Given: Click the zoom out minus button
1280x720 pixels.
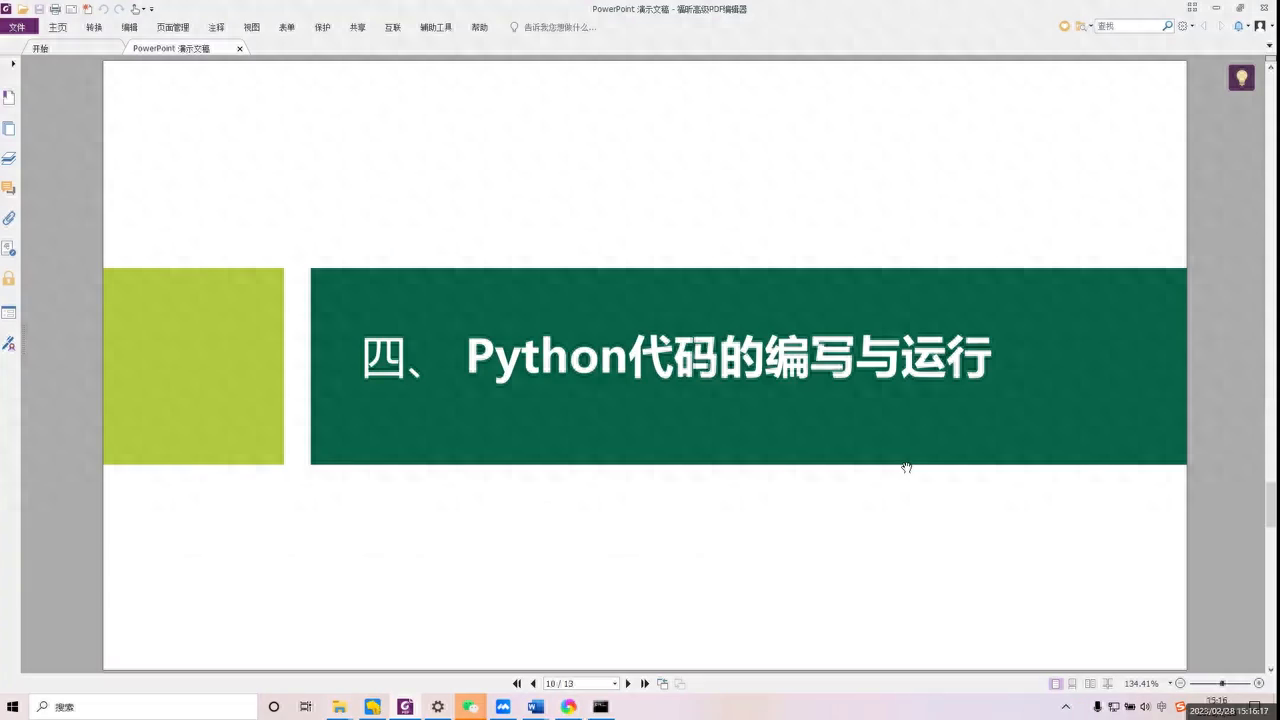Looking at the screenshot, I should coord(1180,684).
